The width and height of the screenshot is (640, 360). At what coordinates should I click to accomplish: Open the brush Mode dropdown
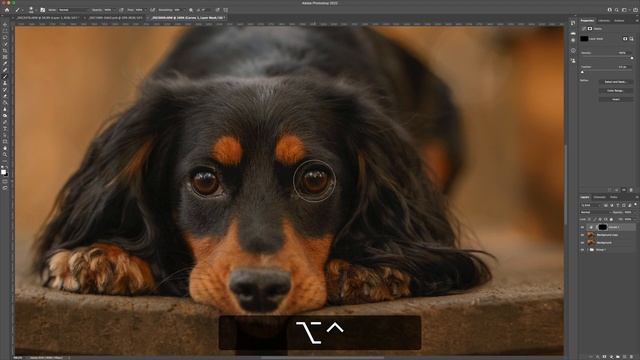(x=73, y=10)
